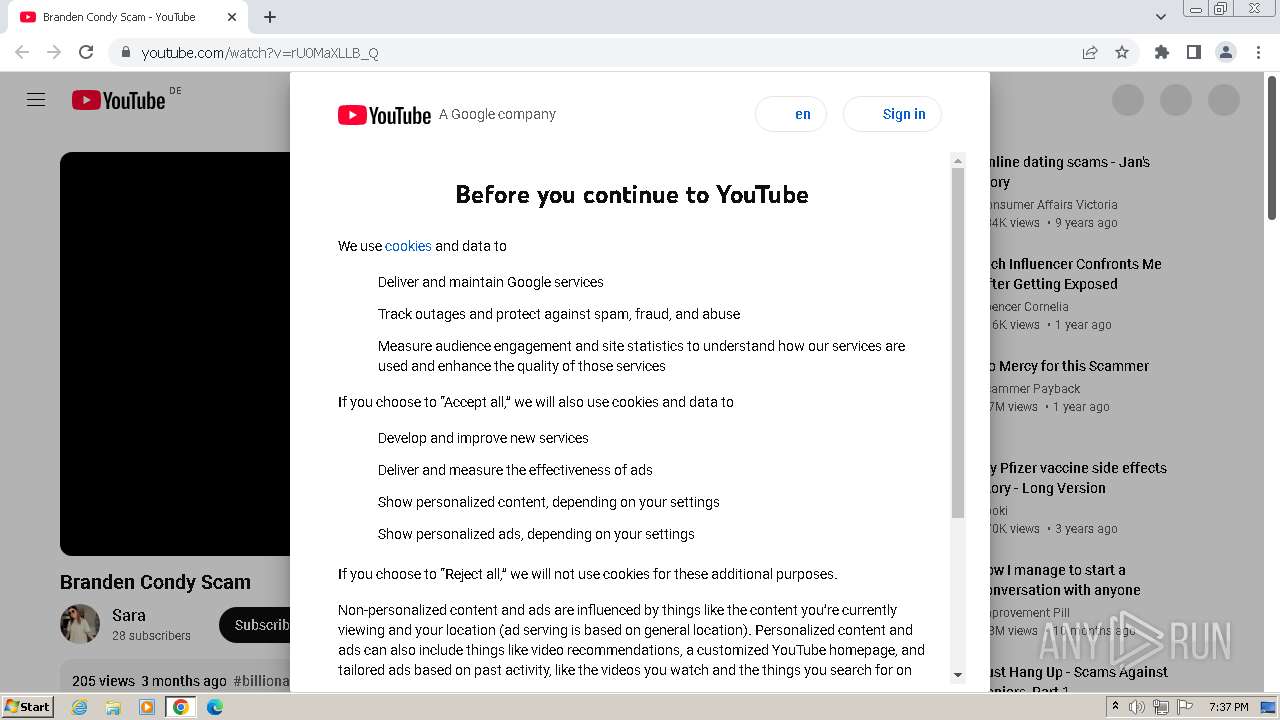1280x720 pixels.
Task: Launch Microsoft Edge from the taskbar
Action: [x=215, y=707]
